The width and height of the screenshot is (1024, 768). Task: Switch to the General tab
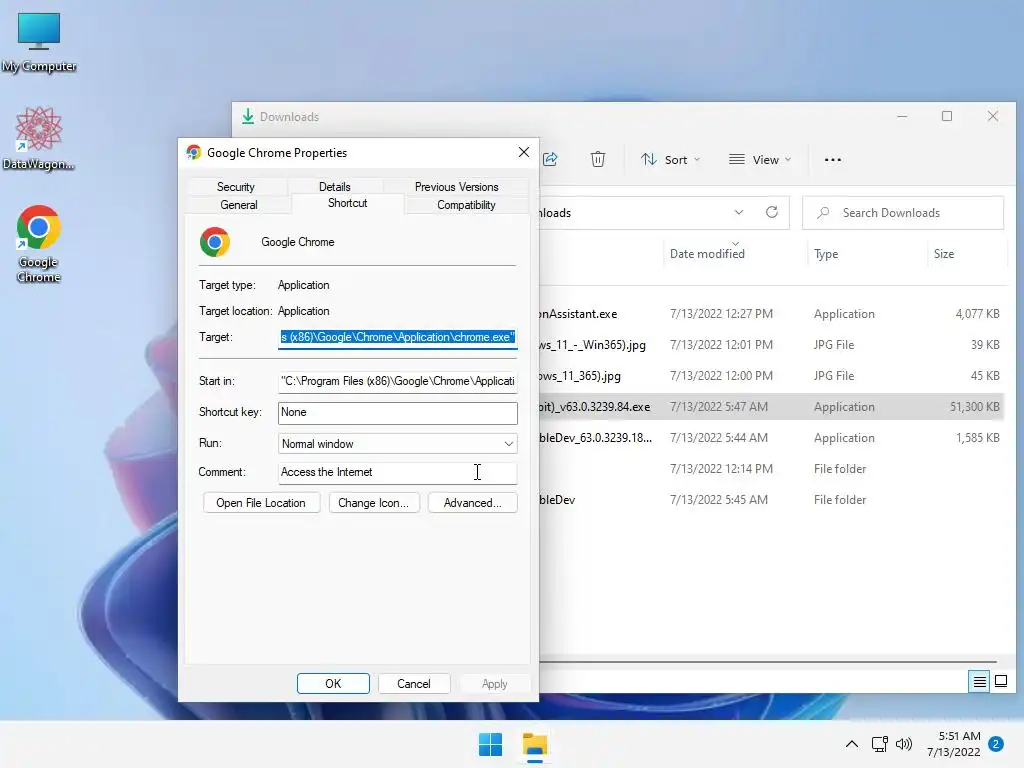(x=238, y=204)
